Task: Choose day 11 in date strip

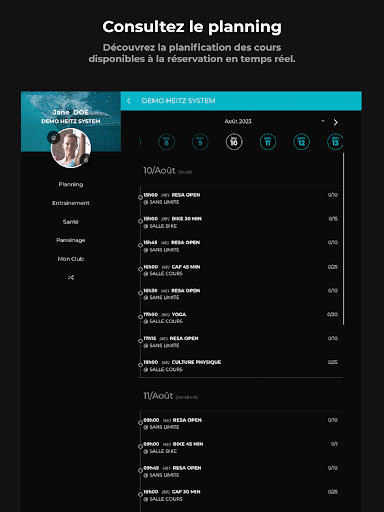Action: pos(268,142)
